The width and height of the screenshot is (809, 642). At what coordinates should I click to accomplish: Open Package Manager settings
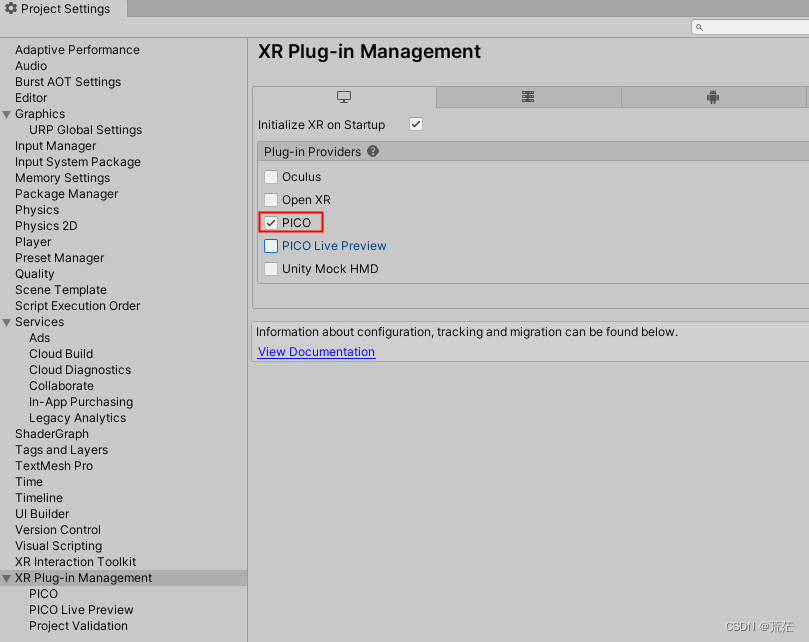pyautogui.click(x=67, y=194)
